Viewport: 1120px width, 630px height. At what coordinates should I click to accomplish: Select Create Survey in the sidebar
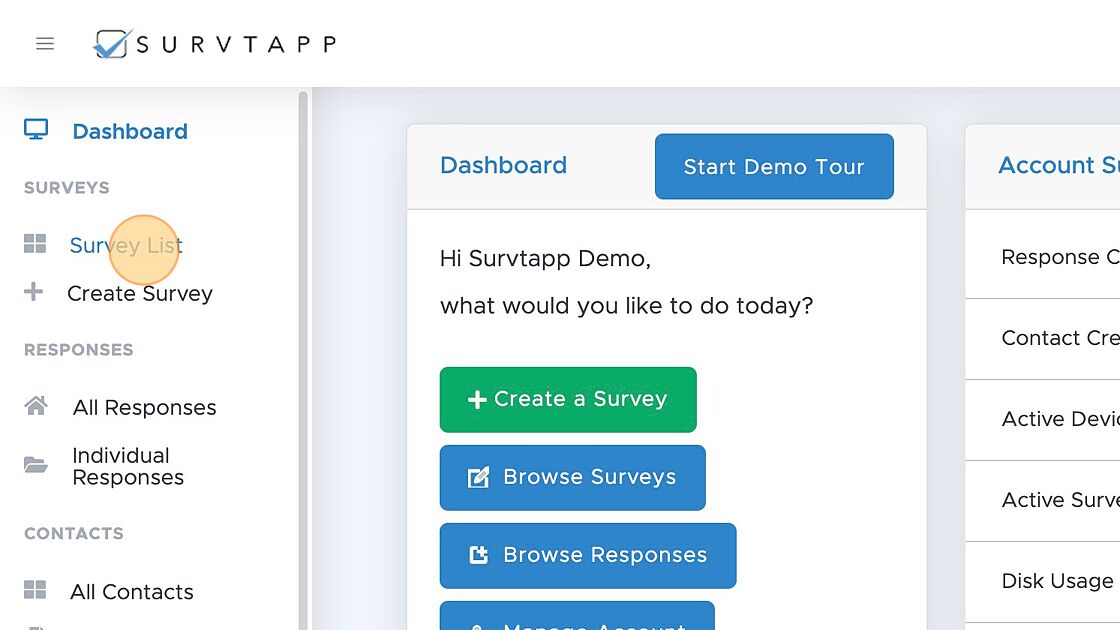click(x=140, y=294)
